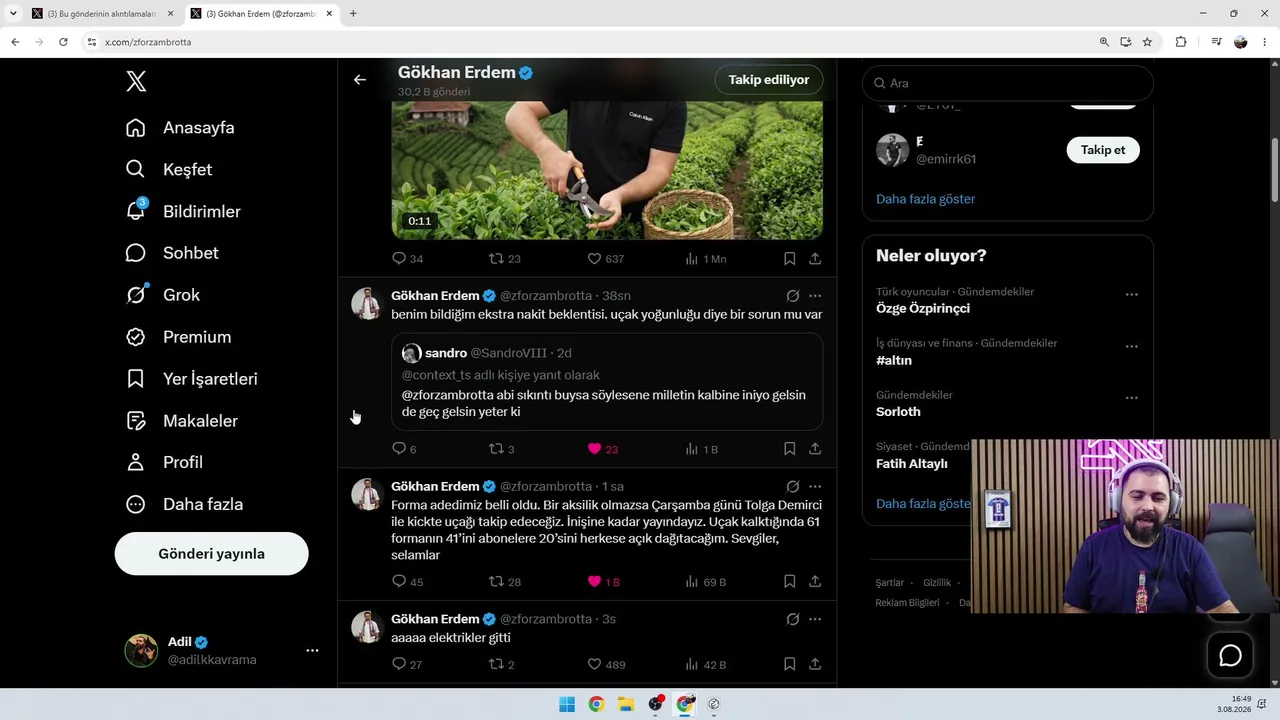
Task: Open Grok explain icon on the 38sn tweet
Action: pyautogui.click(x=793, y=296)
